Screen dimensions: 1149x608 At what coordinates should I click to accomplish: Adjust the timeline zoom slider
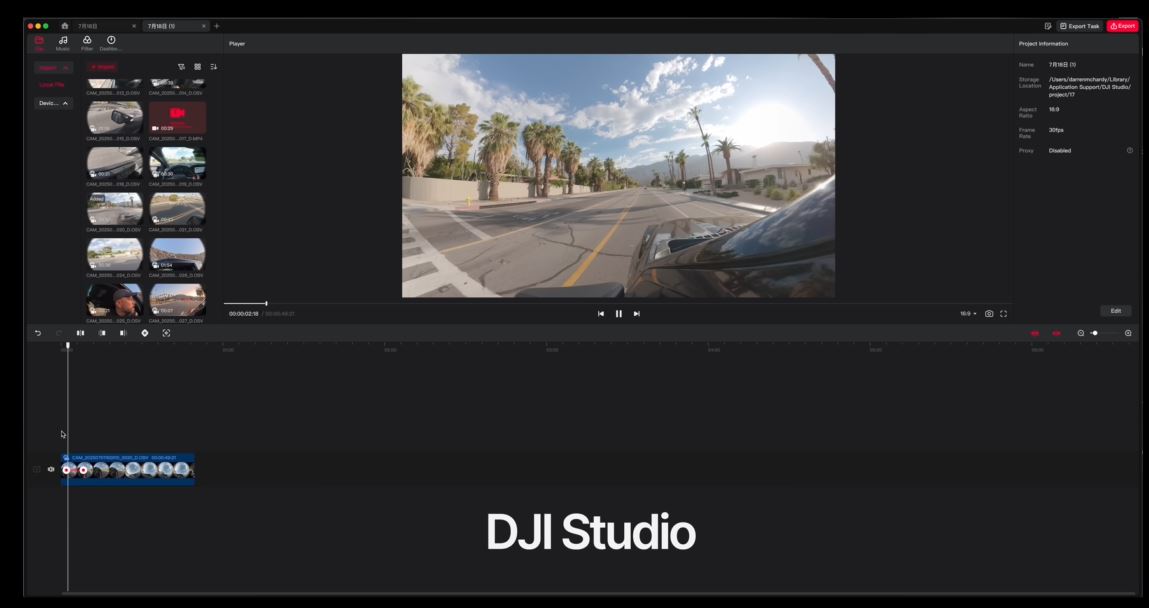point(1095,333)
